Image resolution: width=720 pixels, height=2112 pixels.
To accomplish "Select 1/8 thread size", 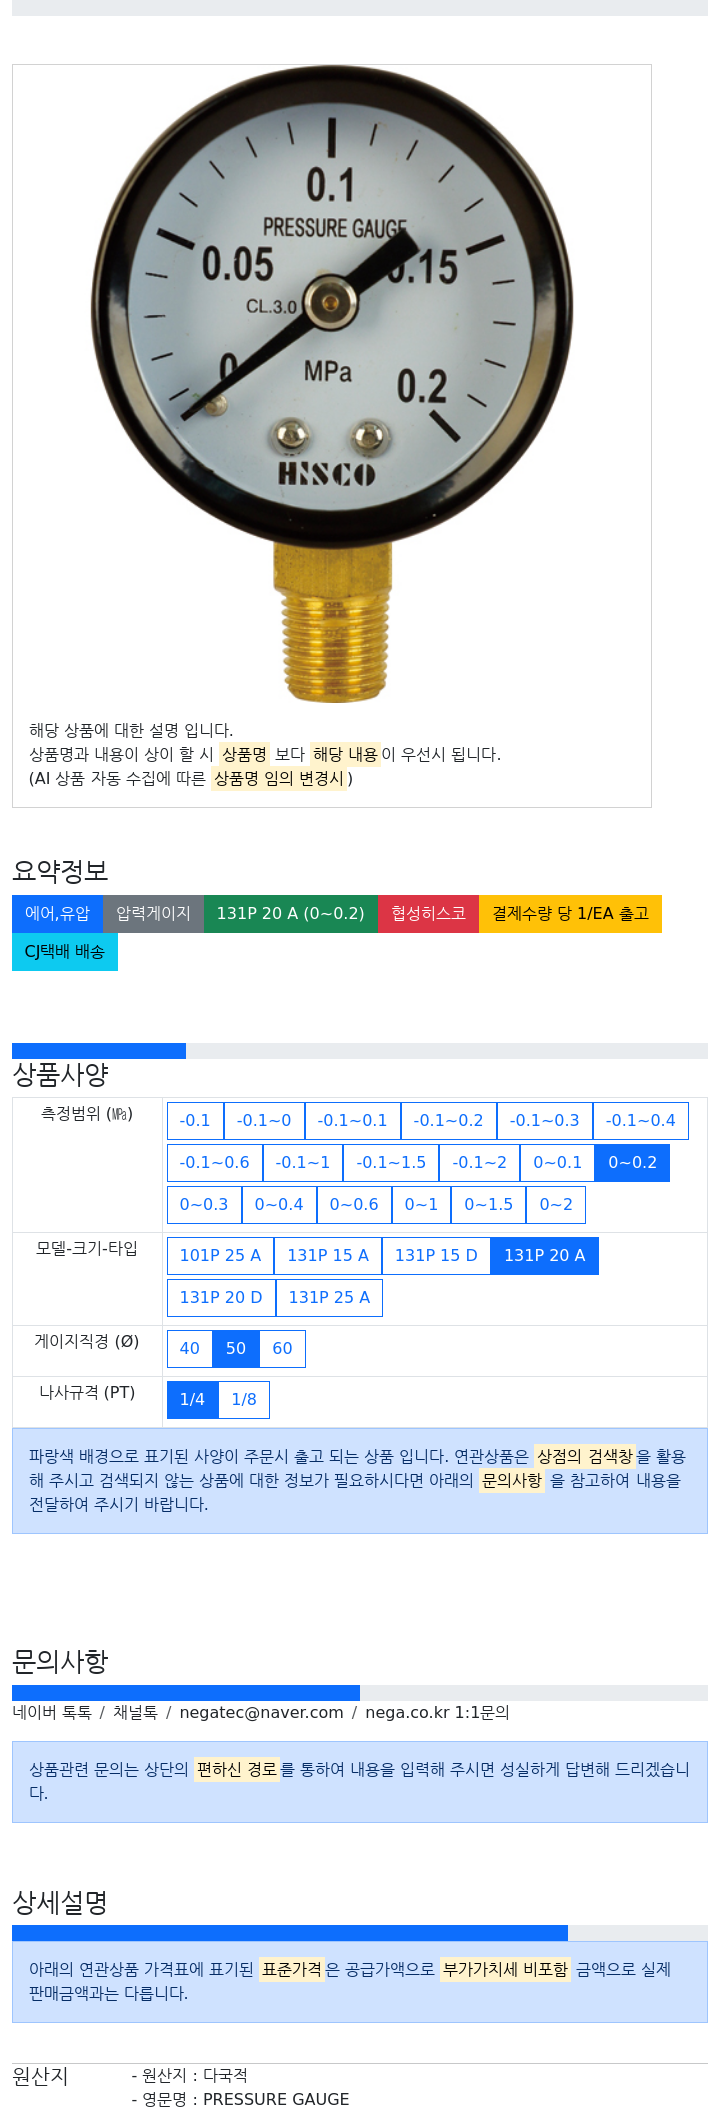I will (x=244, y=1399).
